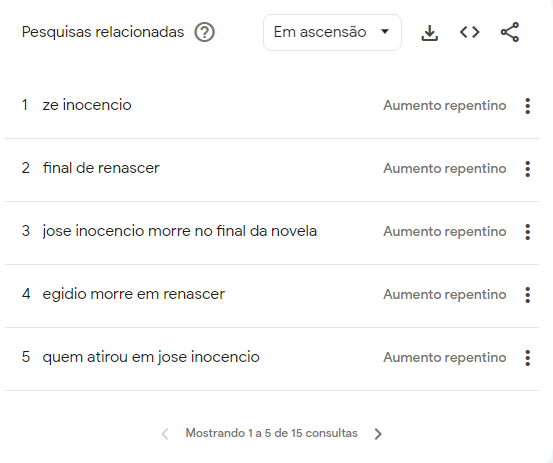Select Aumento repentino for egidio morre row
This screenshot has width=553, height=463.
[445, 294]
